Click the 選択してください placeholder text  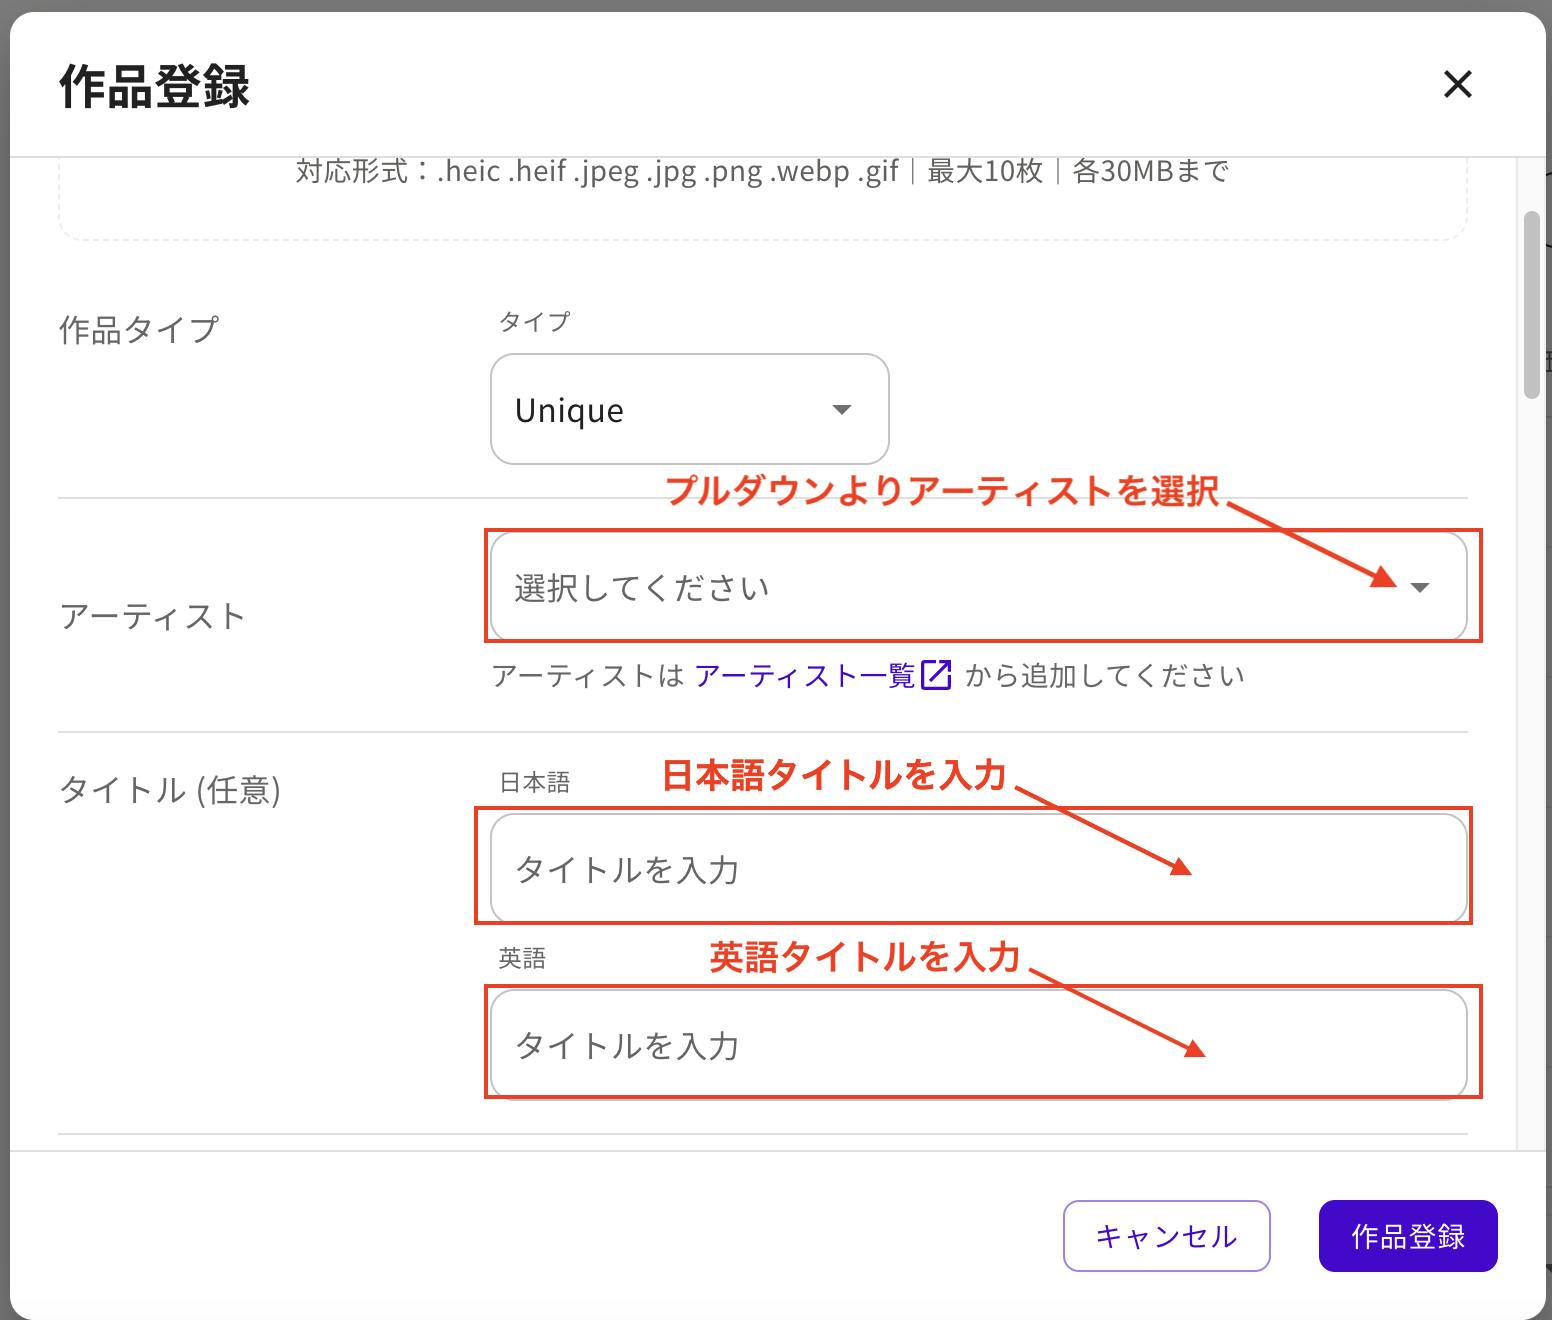click(640, 587)
